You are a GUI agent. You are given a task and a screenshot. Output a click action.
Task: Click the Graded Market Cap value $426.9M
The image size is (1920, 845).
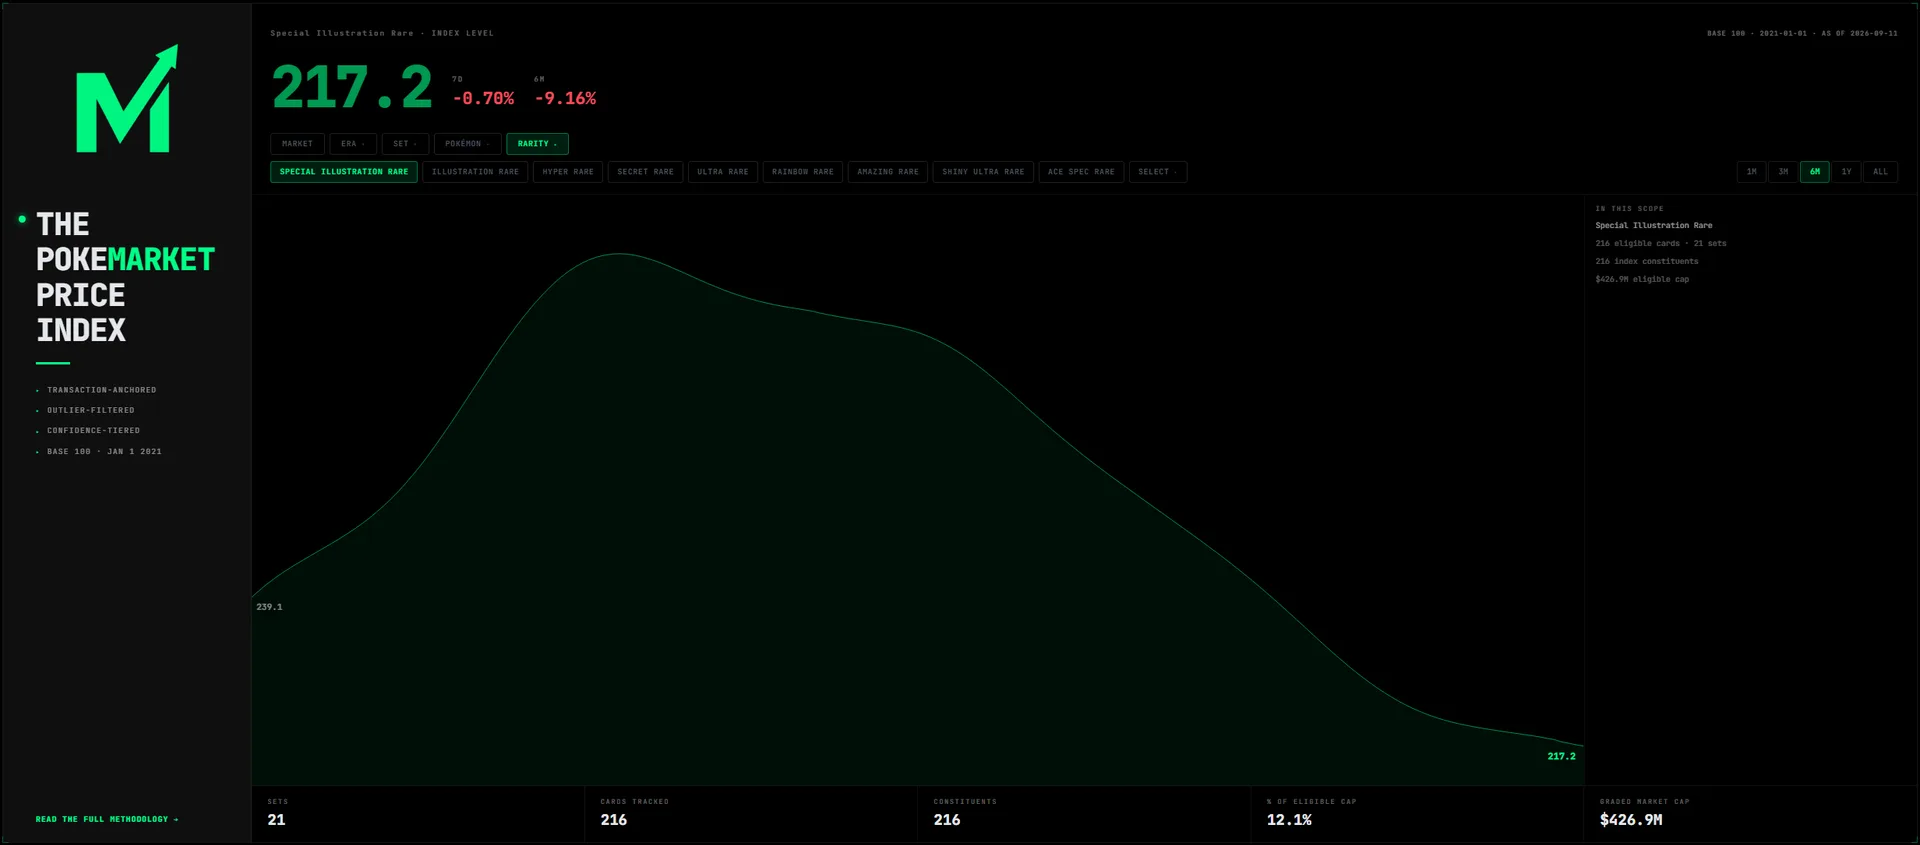click(x=1631, y=820)
